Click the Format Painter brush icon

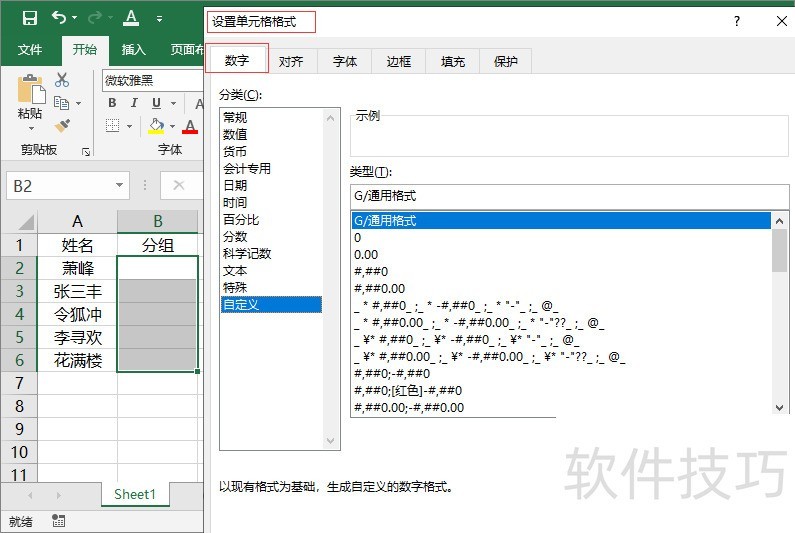point(62,126)
